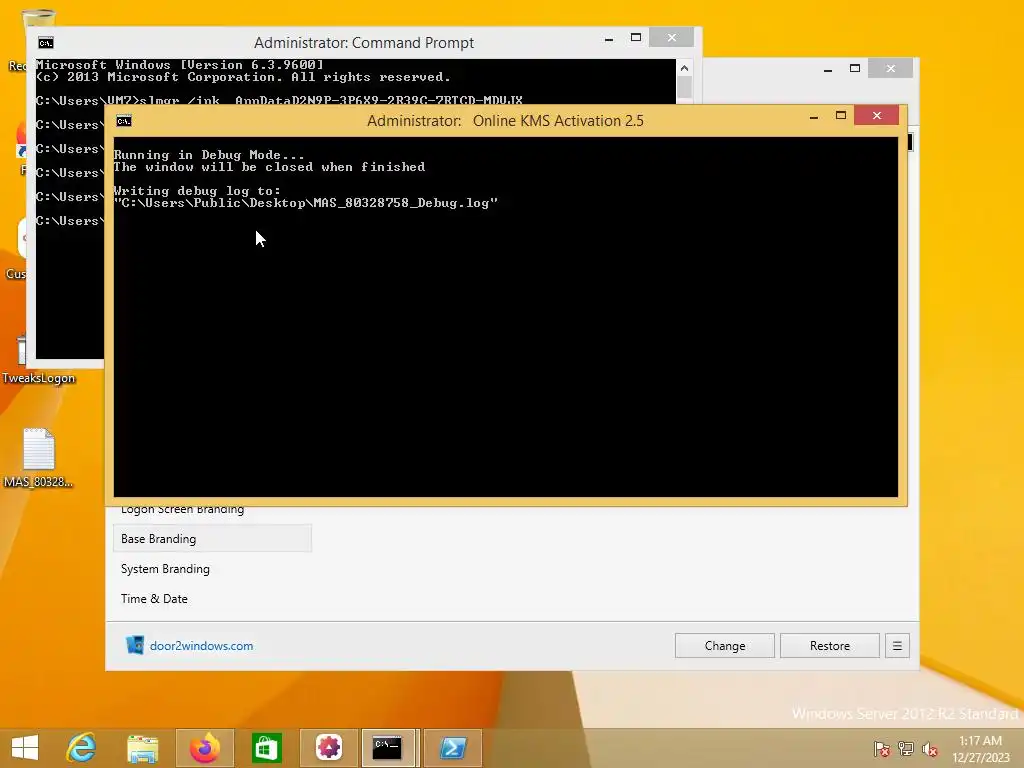Close the Online KMS Activation window

tap(877, 116)
